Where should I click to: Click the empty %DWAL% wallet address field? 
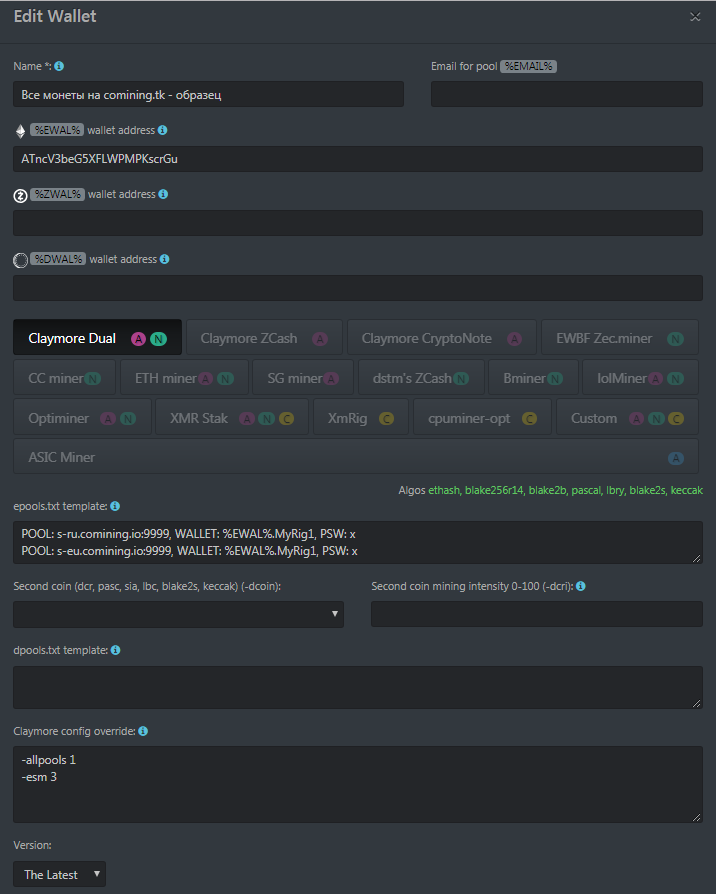(358, 288)
